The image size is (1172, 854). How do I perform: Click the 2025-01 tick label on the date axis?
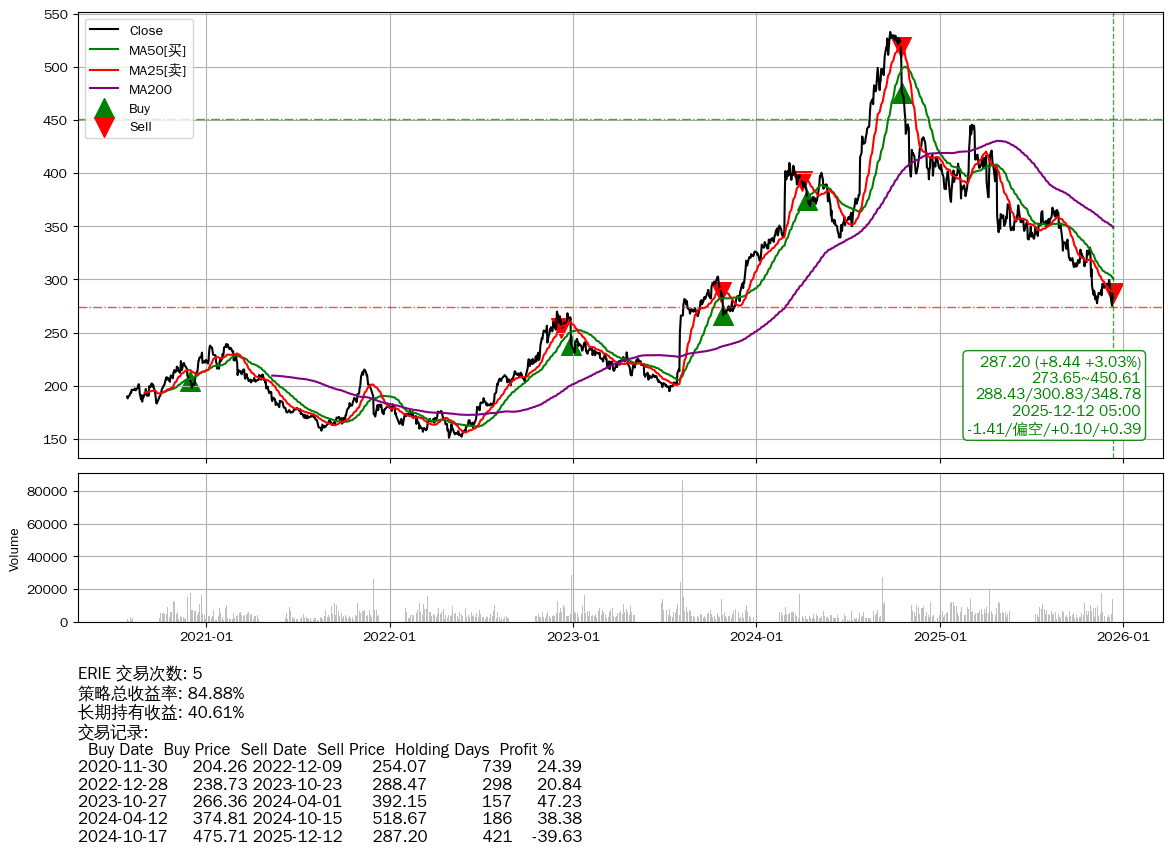point(940,636)
